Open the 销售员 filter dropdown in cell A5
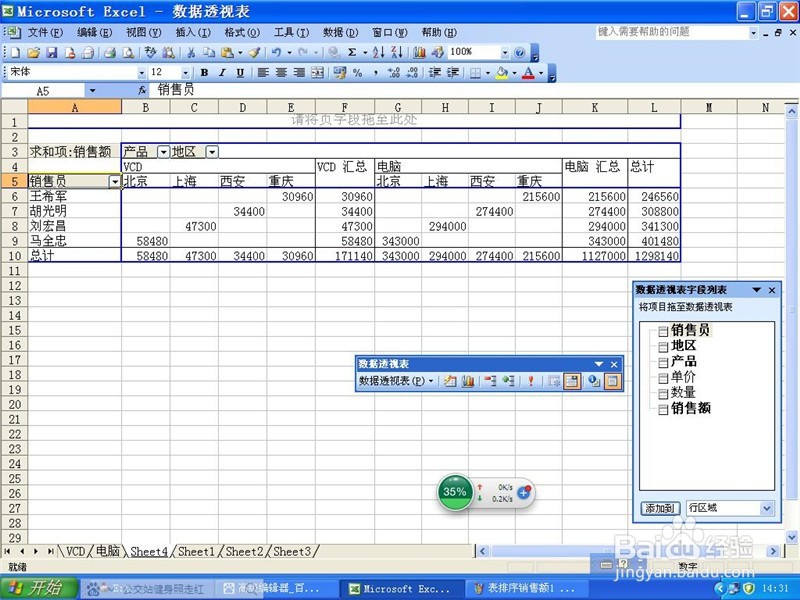This screenshot has width=800, height=600. point(113,182)
